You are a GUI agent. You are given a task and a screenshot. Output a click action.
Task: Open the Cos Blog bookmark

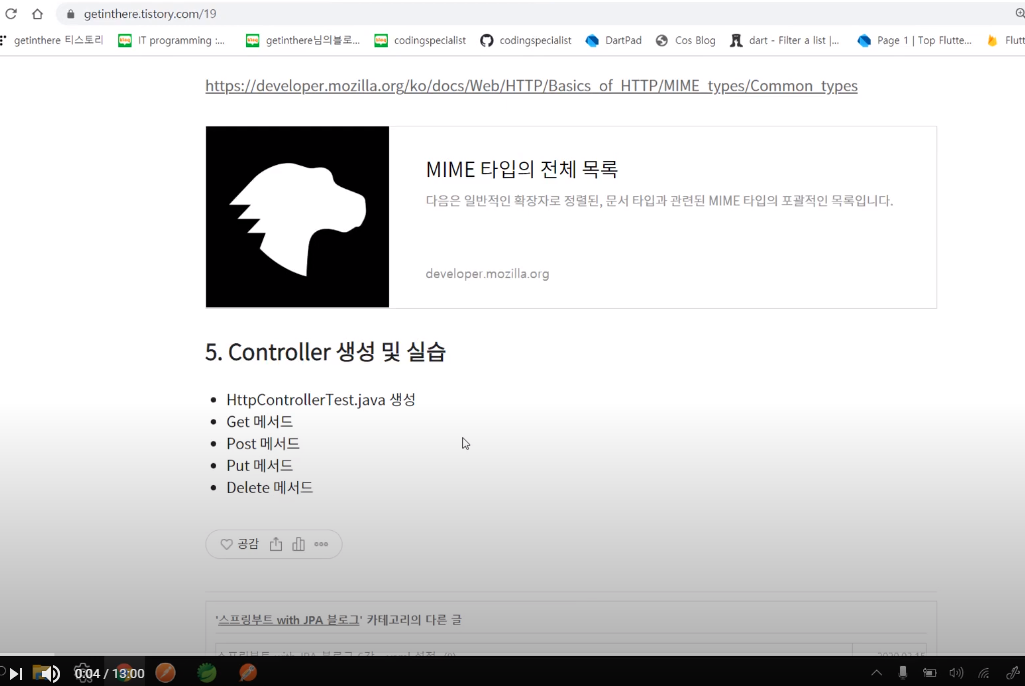coord(686,41)
